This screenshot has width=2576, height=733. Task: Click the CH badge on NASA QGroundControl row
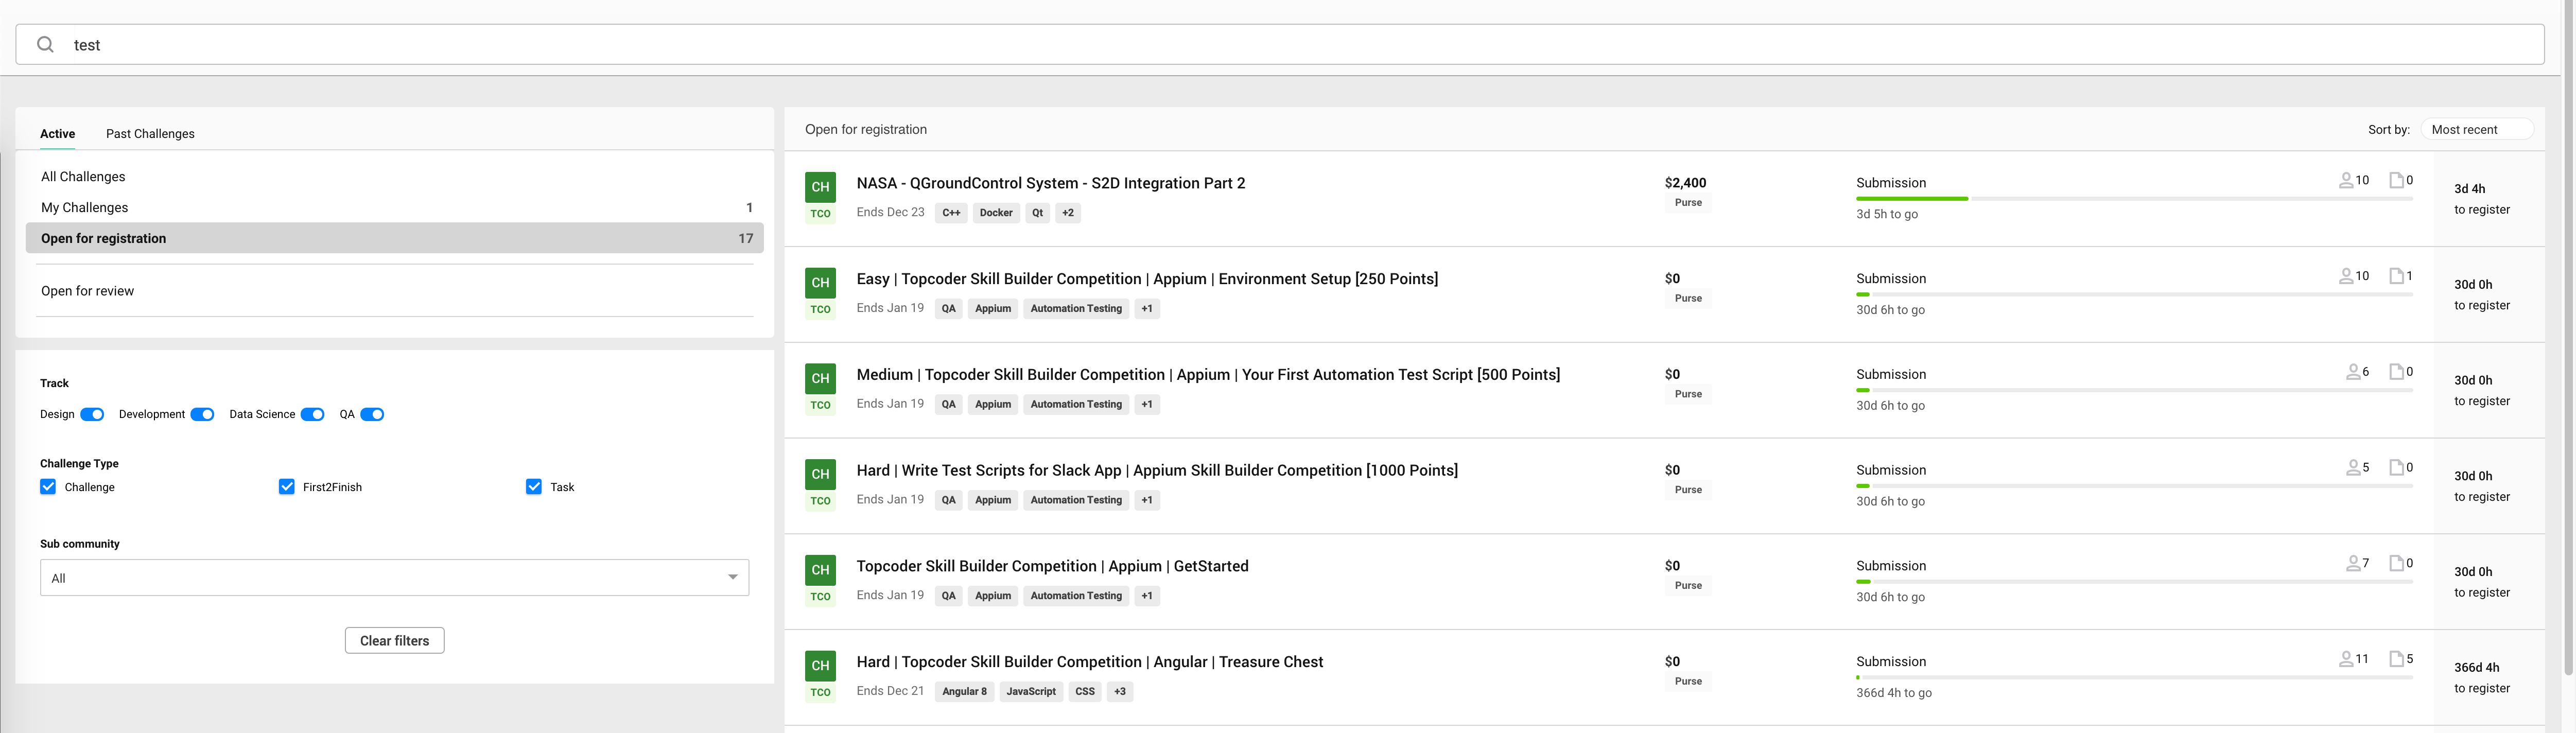820,187
